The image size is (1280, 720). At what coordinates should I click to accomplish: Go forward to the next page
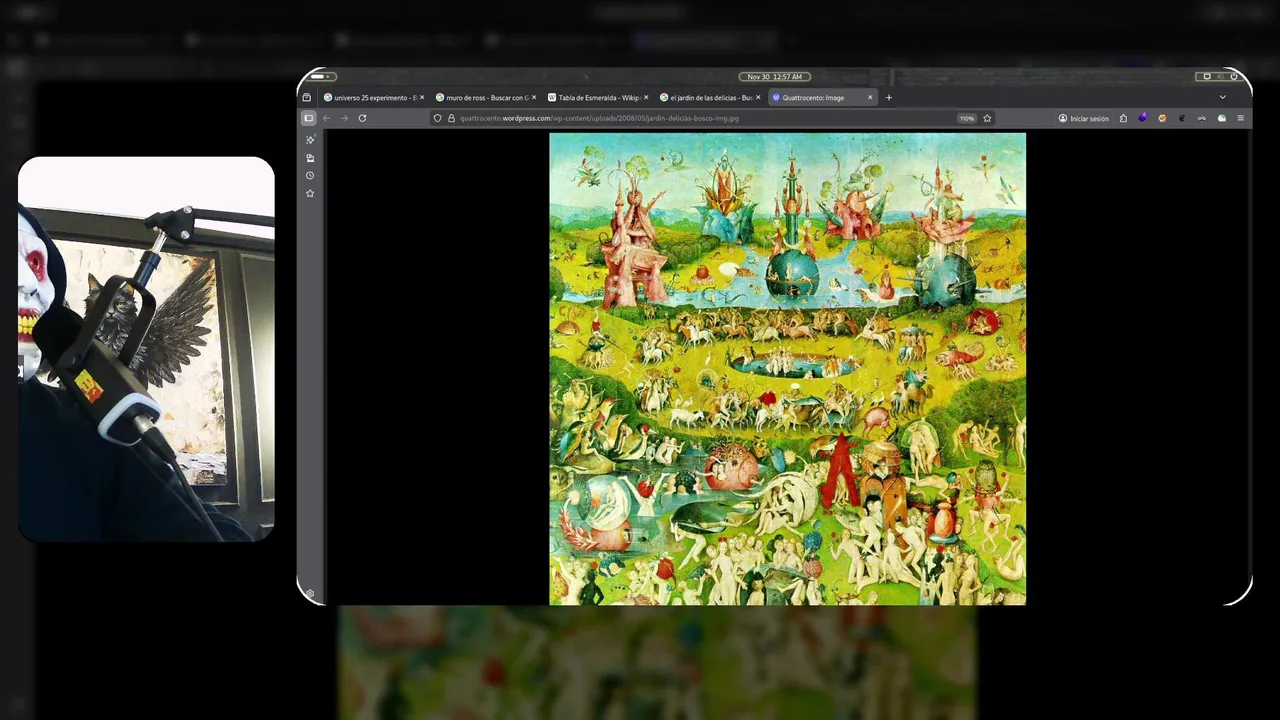click(344, 118)
